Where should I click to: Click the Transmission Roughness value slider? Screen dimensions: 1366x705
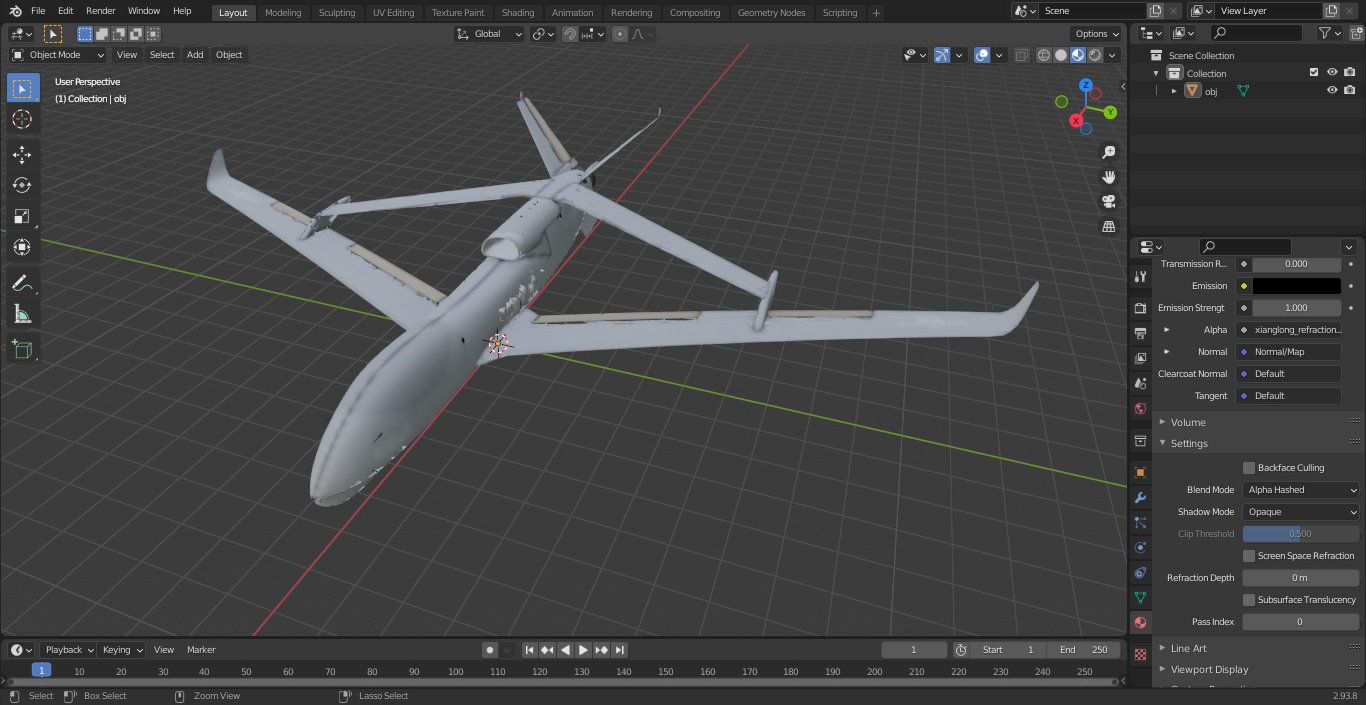coord(1296,264)
